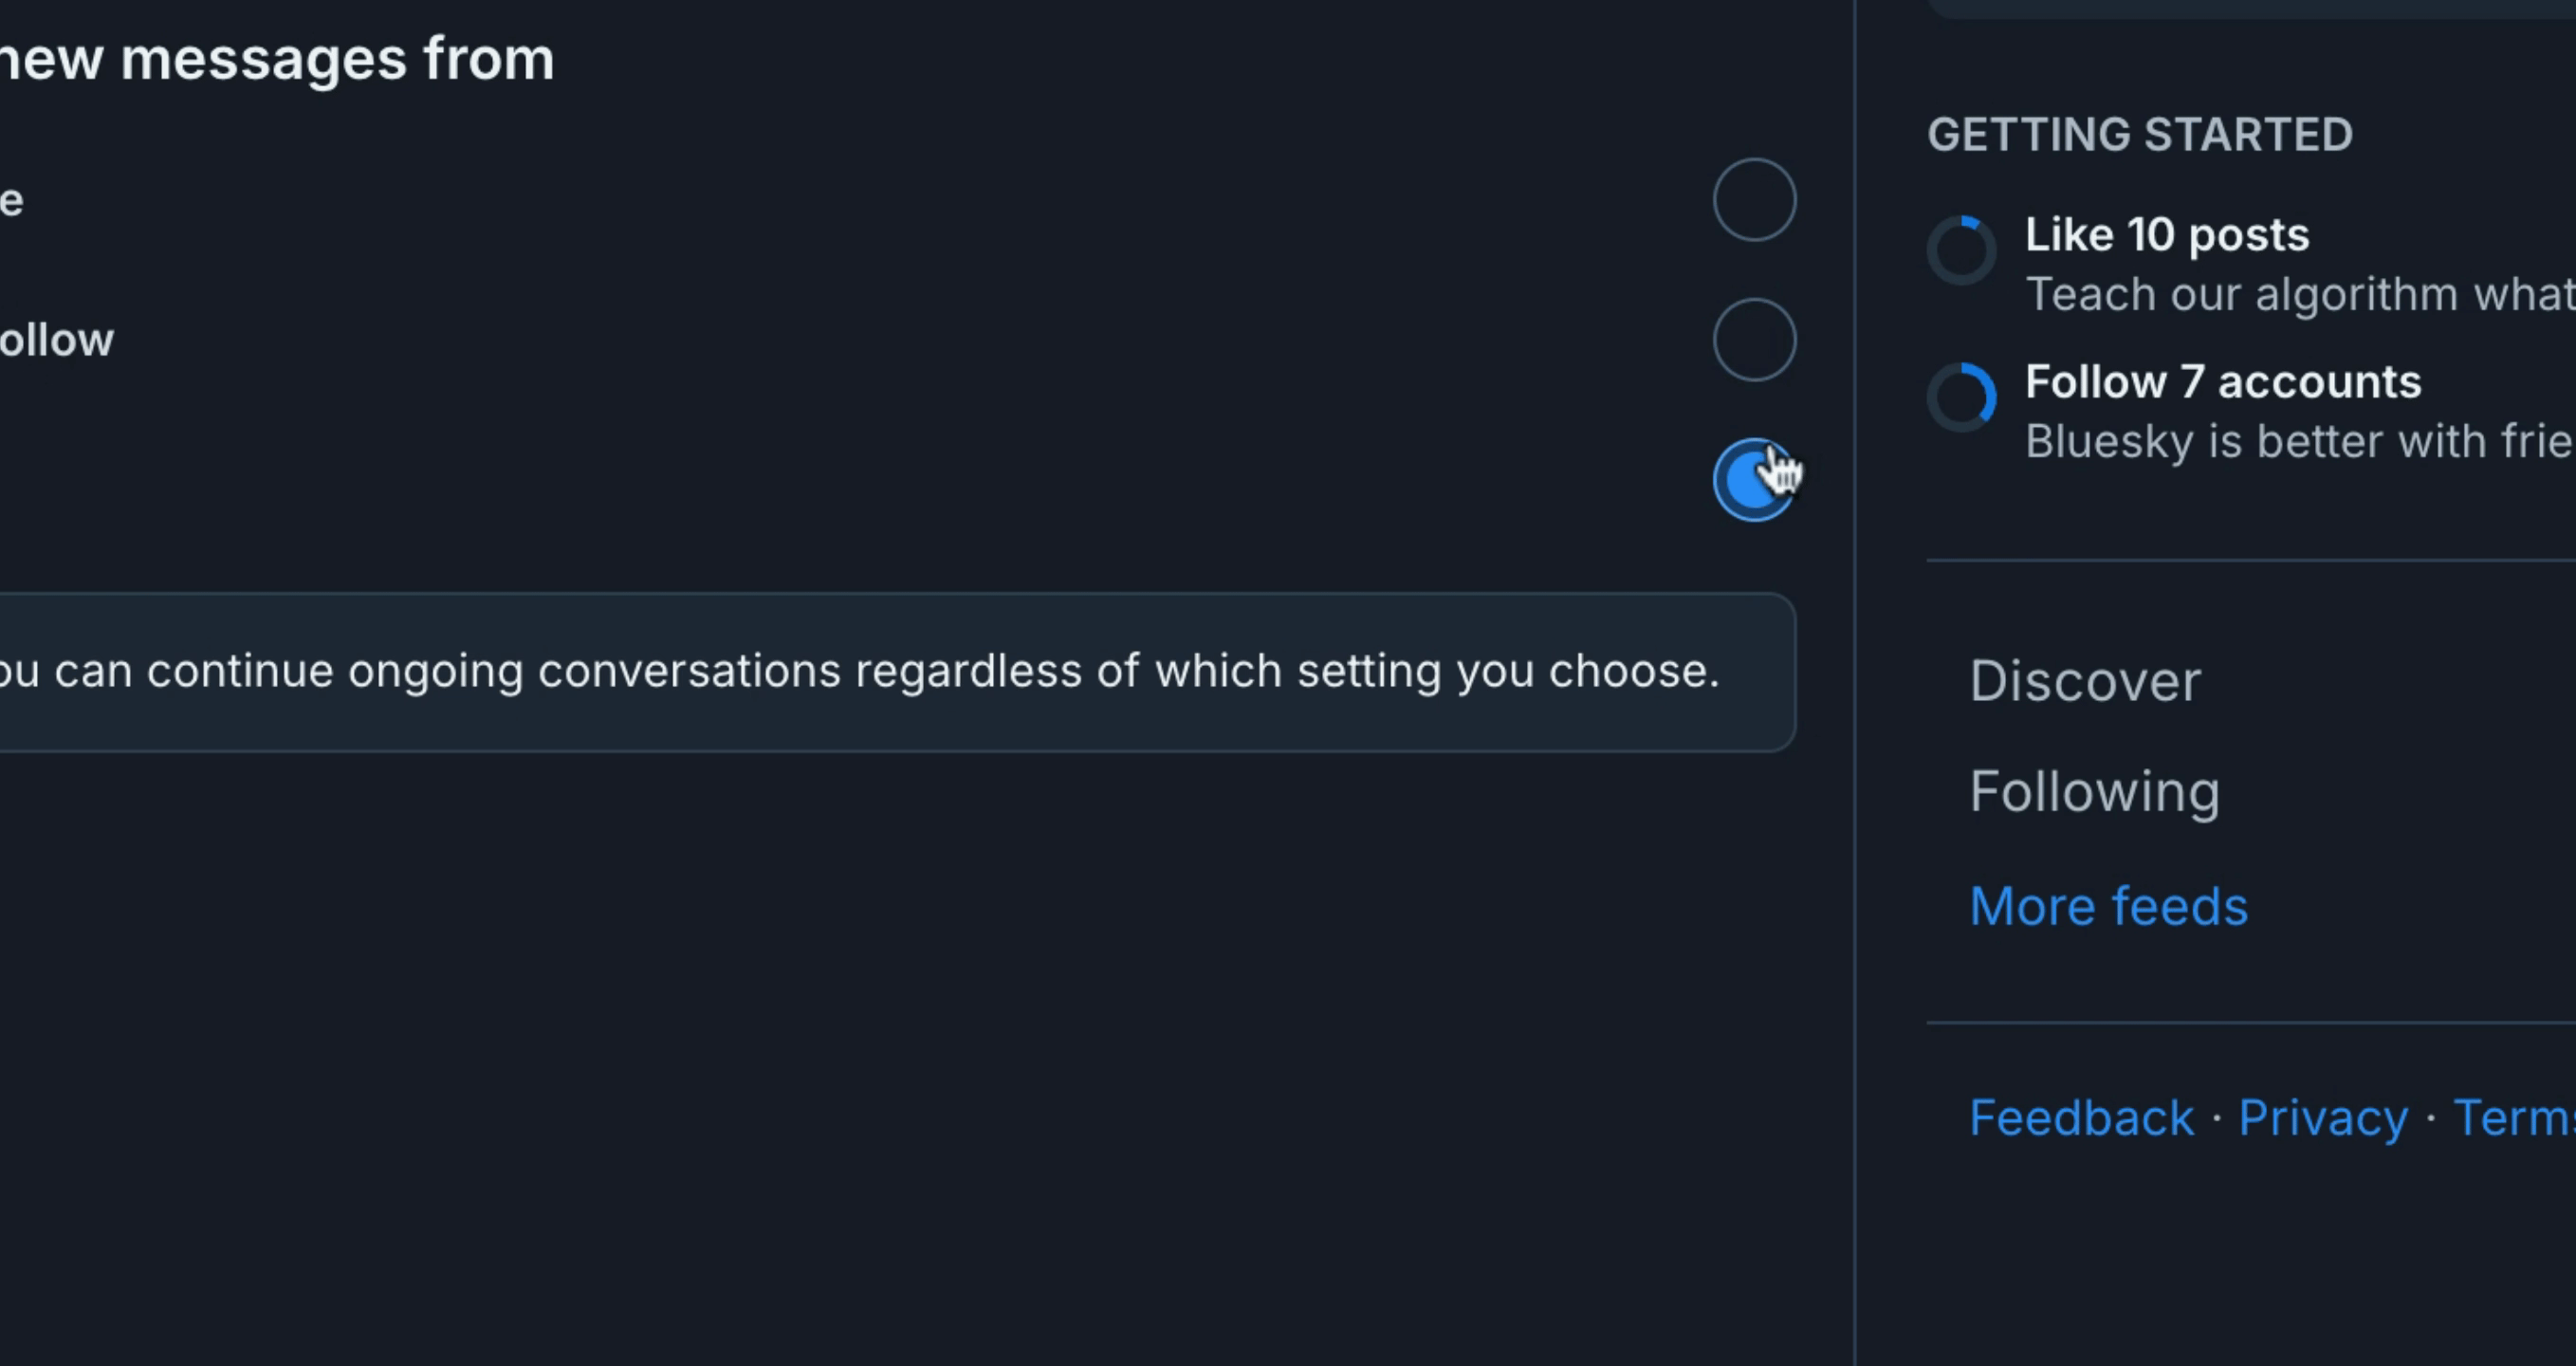The image size is (2576, 1366).
Task: Click the selected blue radio button
Action: coord(1754,480)
